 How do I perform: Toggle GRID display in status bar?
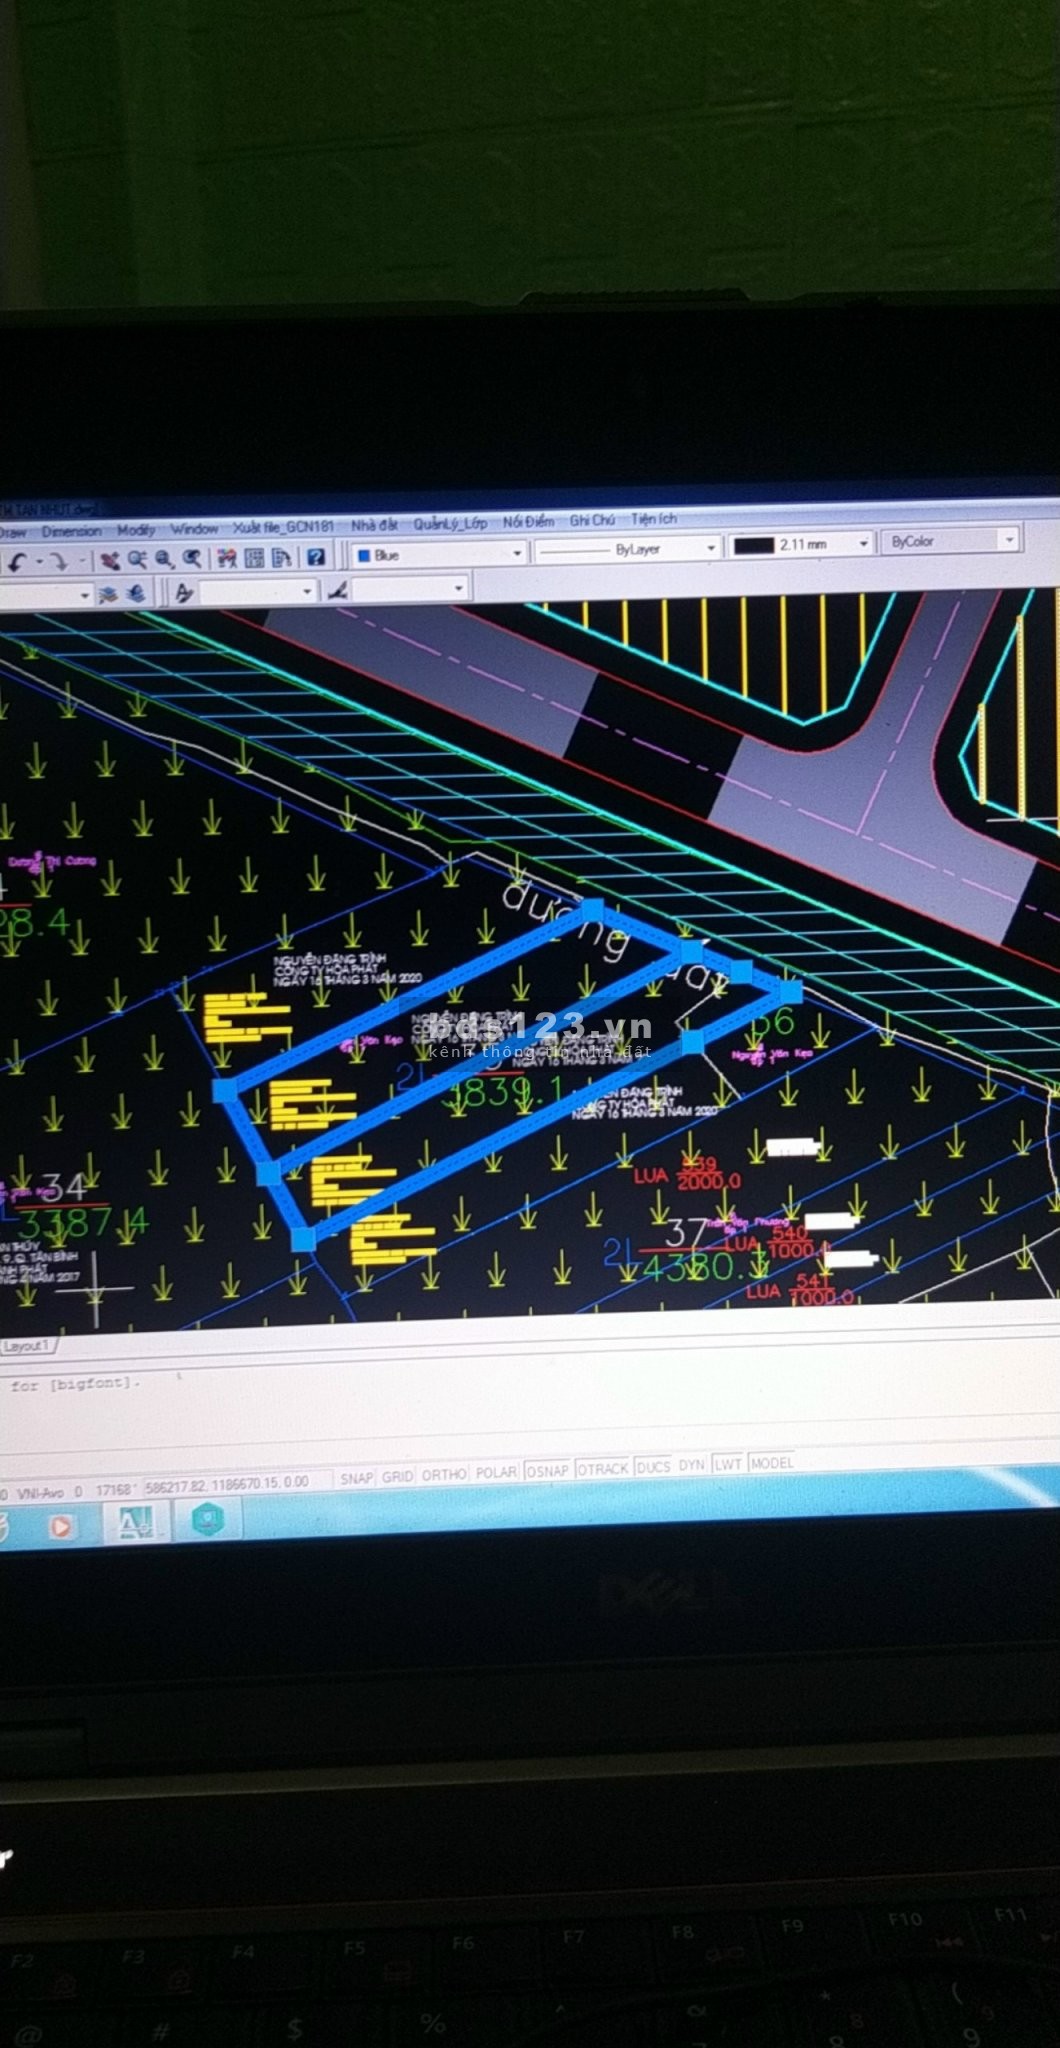click(397, 1476)
